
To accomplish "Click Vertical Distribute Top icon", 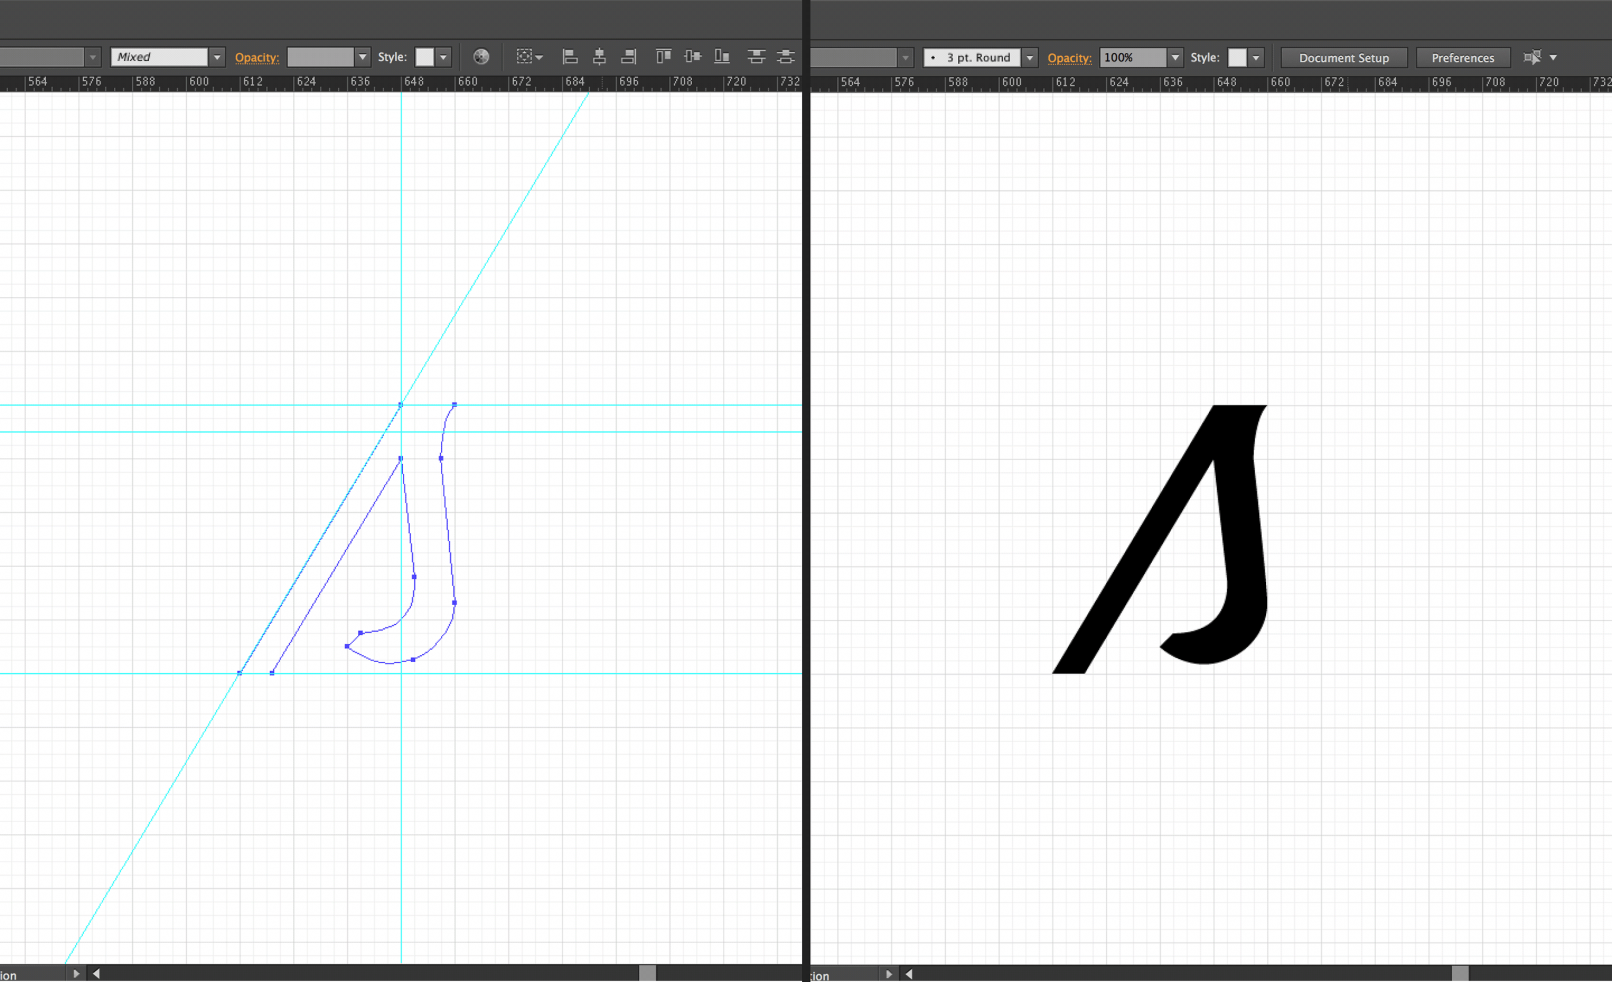I will [x=756, y=57].
